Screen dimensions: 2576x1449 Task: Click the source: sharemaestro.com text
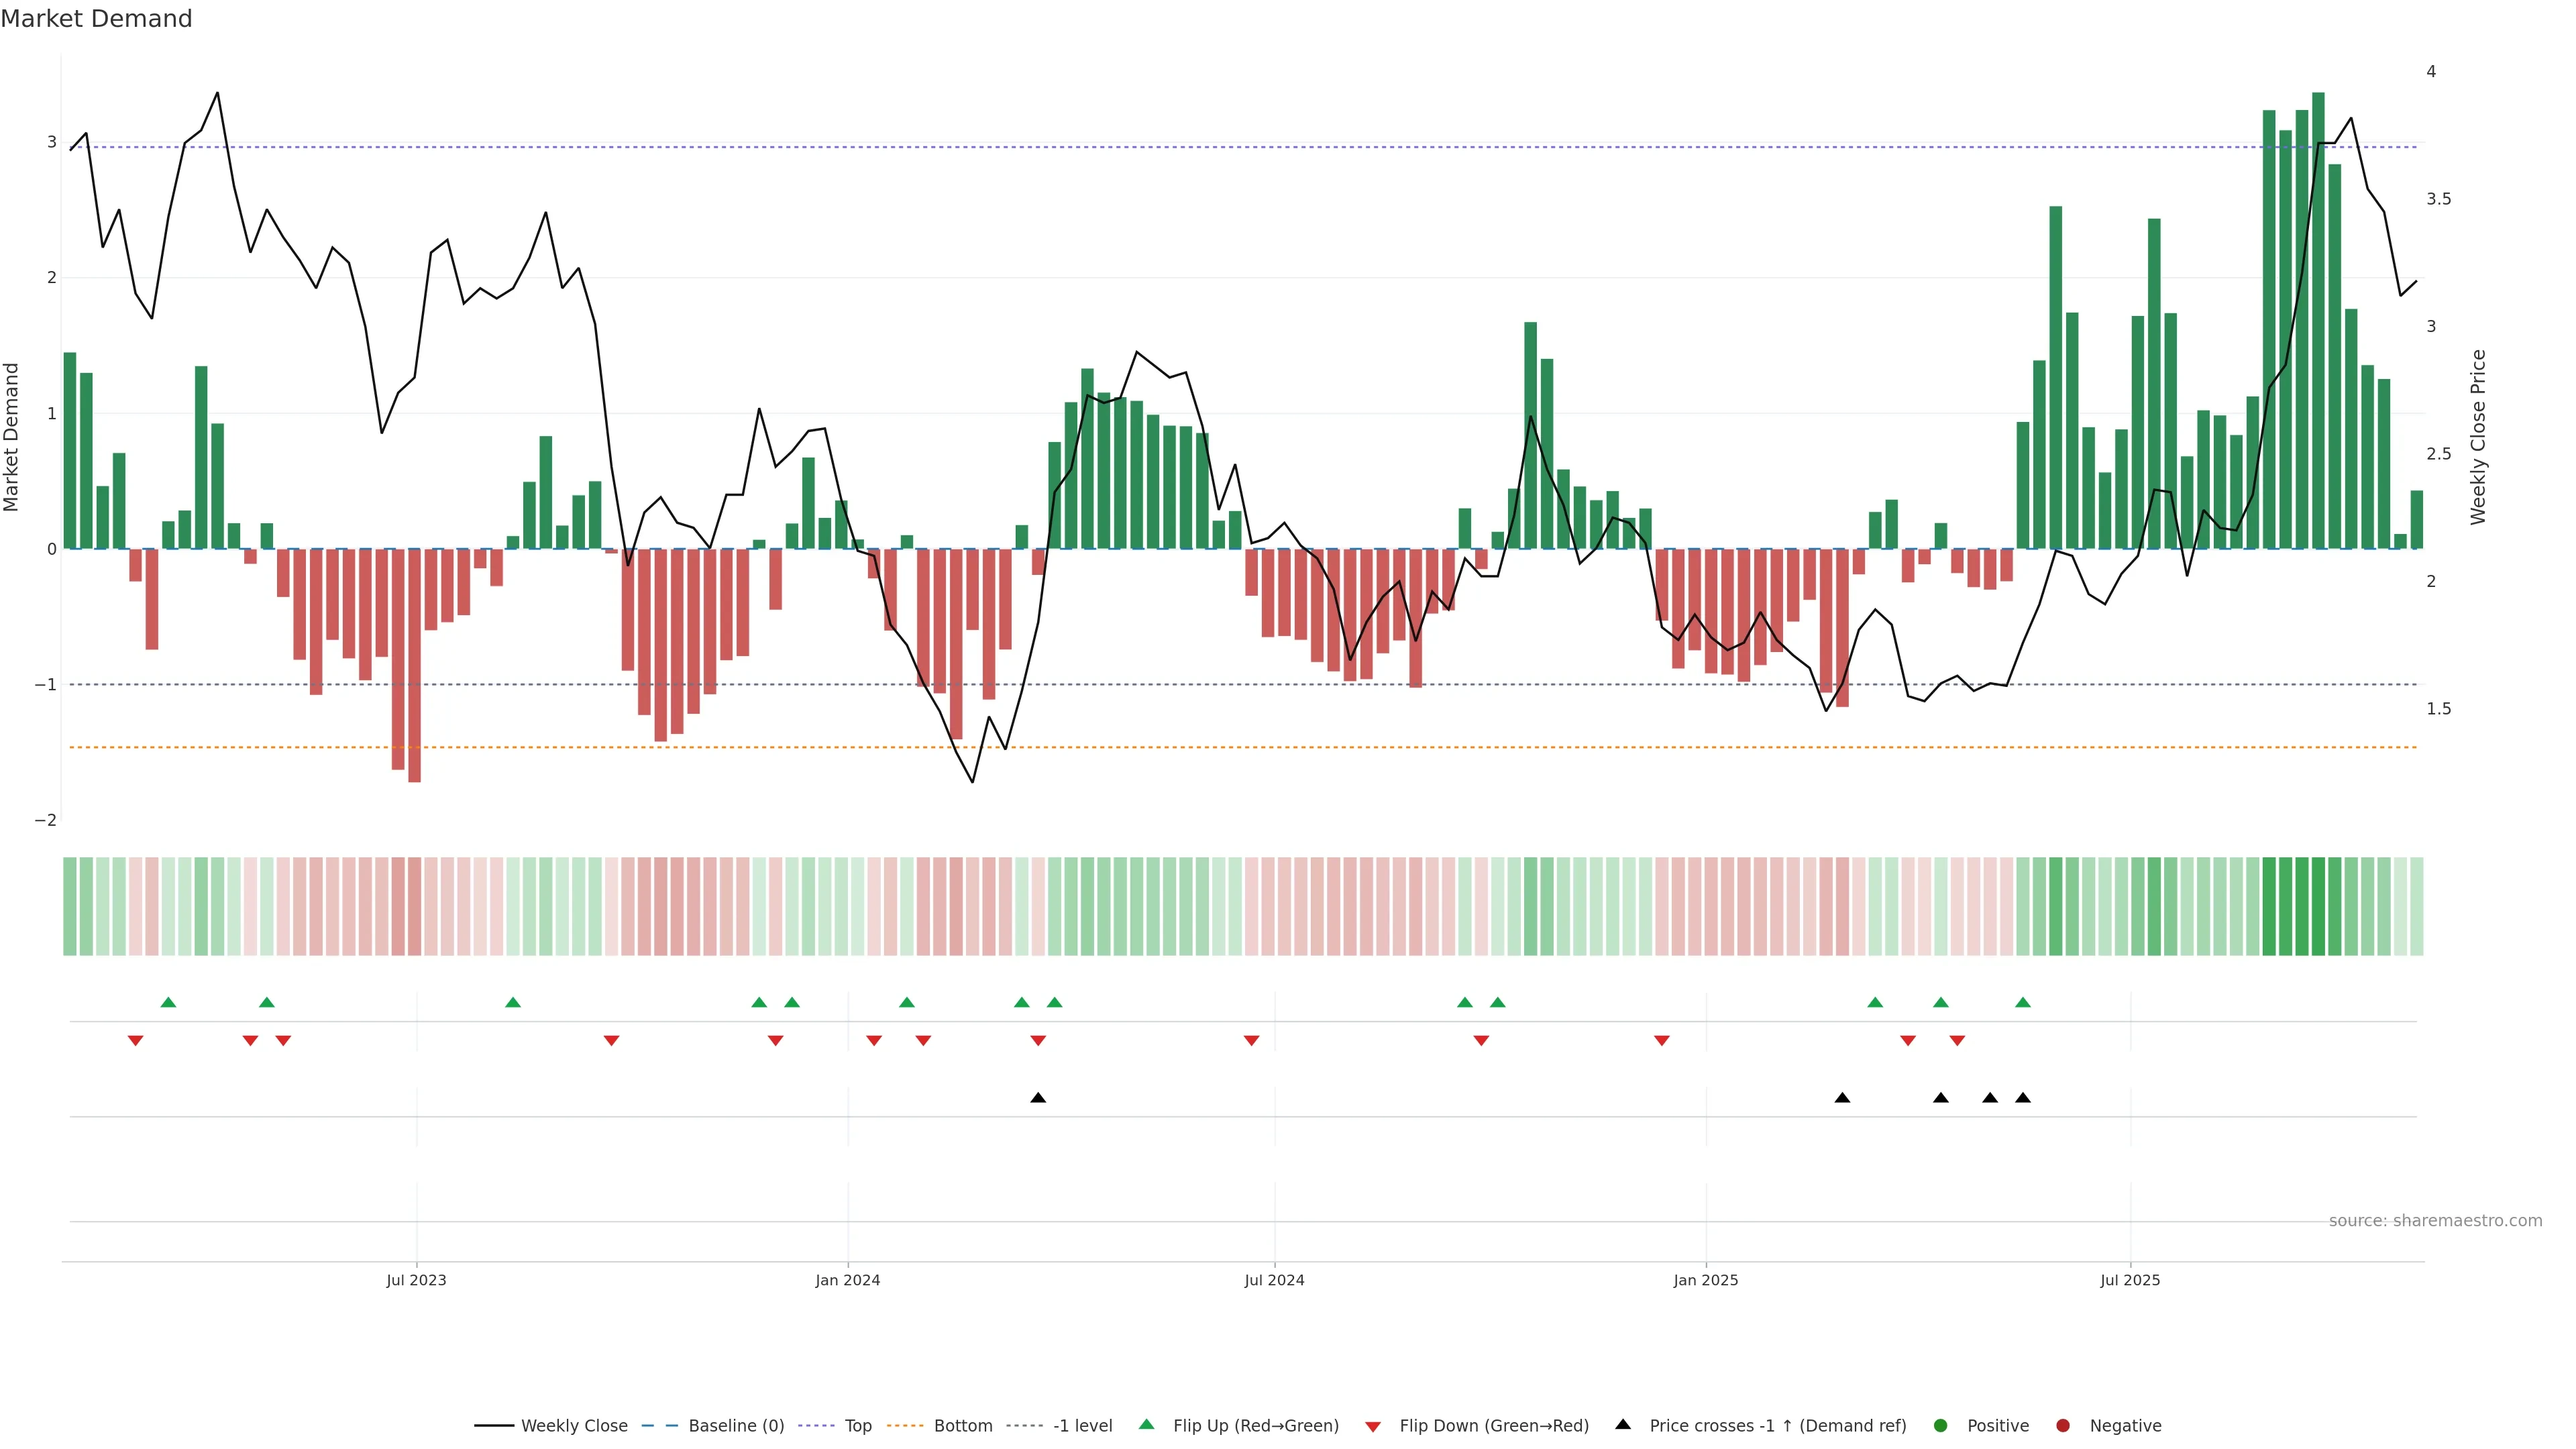click(x=2435, y=1221)
